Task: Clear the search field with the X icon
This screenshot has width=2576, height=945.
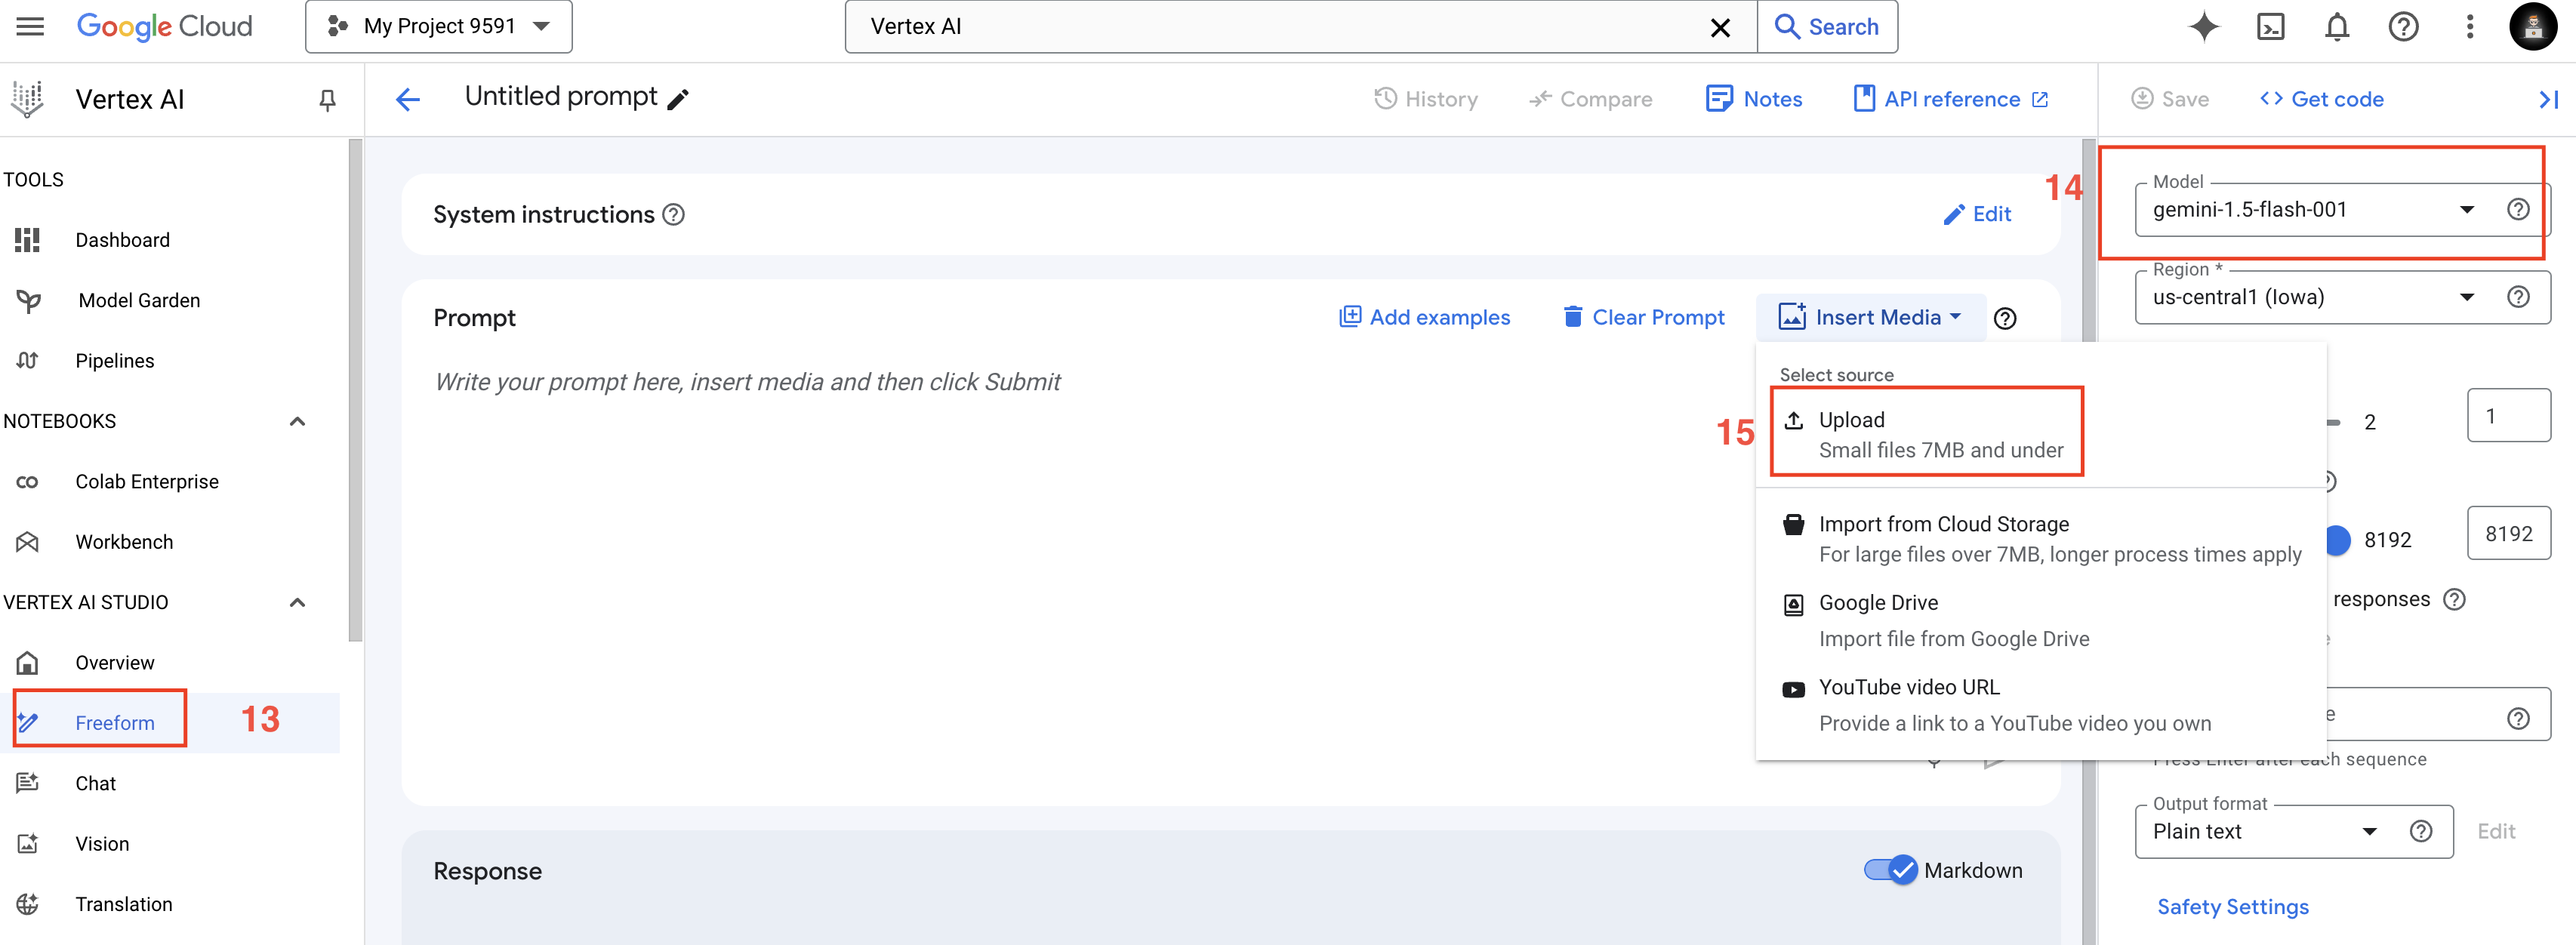Action: click(1720, 27)
